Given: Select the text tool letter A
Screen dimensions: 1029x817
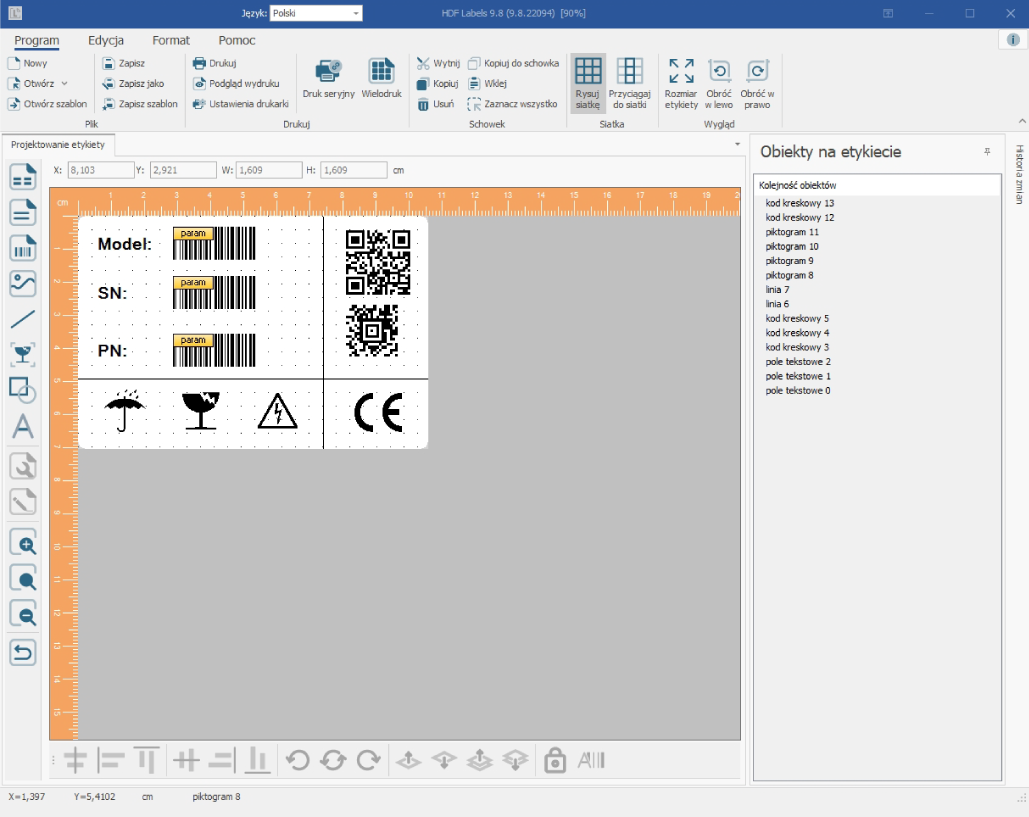Looking at the screenshot, I should pos(23,427).
